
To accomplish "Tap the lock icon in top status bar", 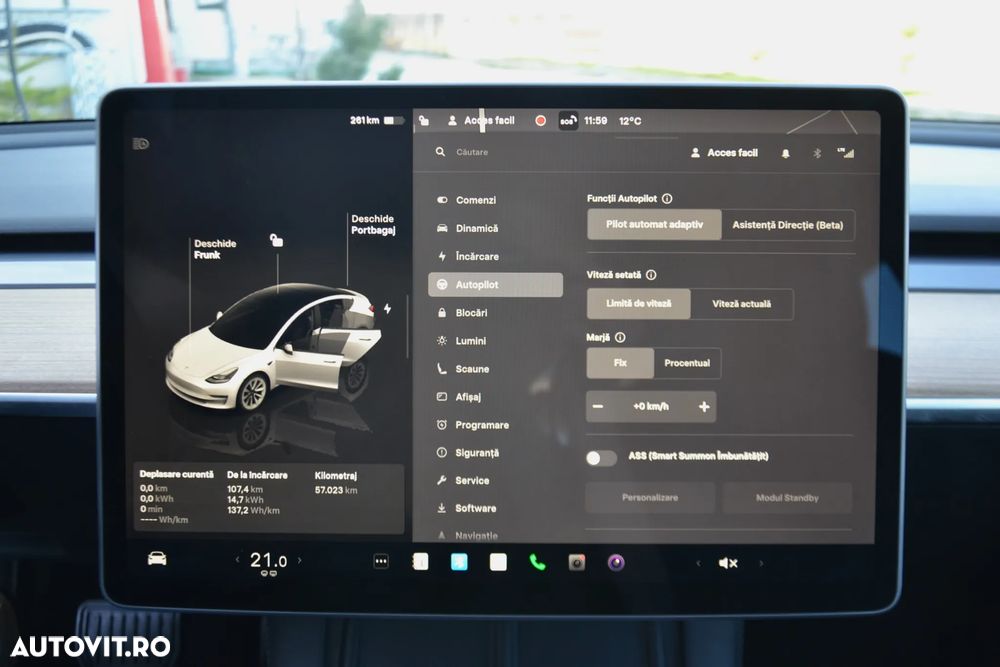I will click(x=424, y=120).
